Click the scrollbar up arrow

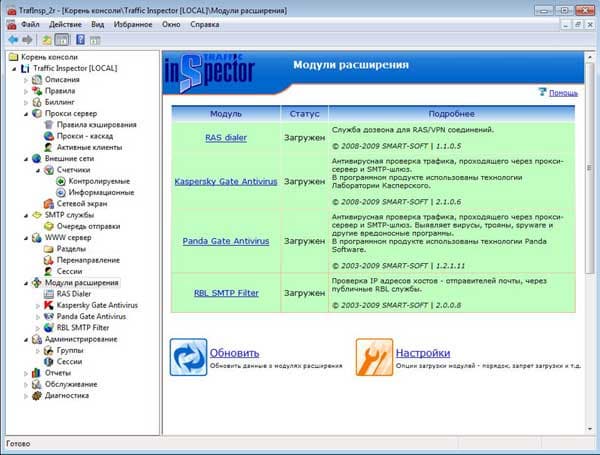click(590, 57)
